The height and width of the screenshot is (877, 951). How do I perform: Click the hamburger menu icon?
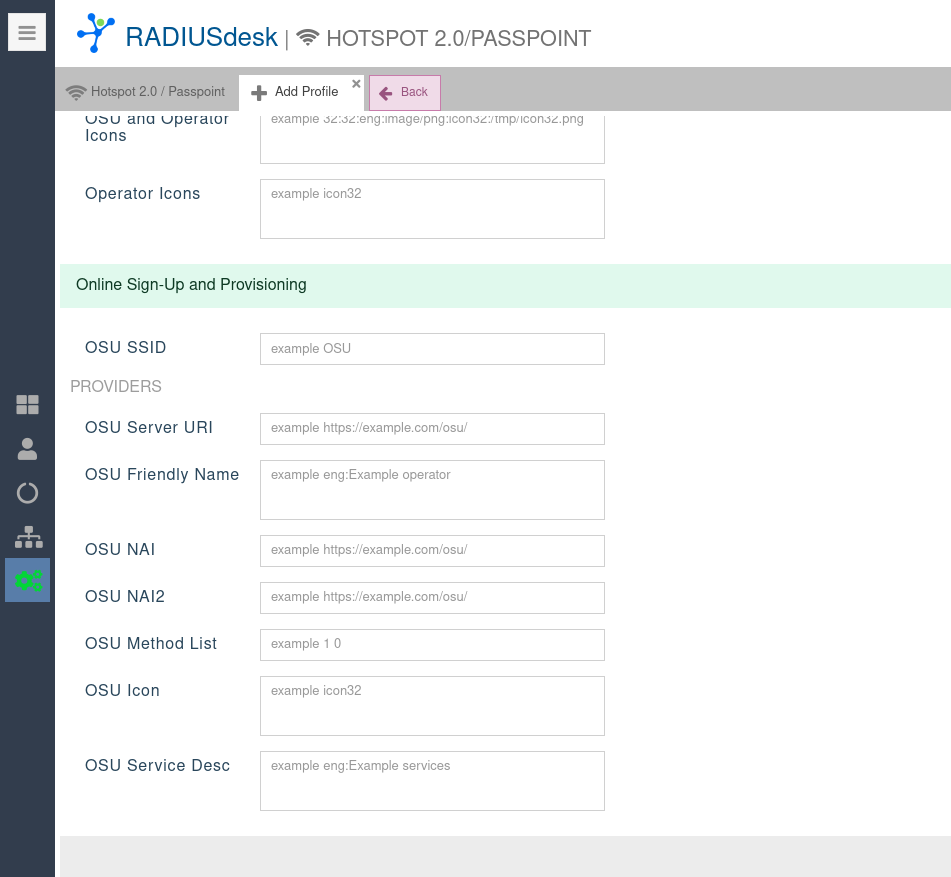tap(27, 33)
